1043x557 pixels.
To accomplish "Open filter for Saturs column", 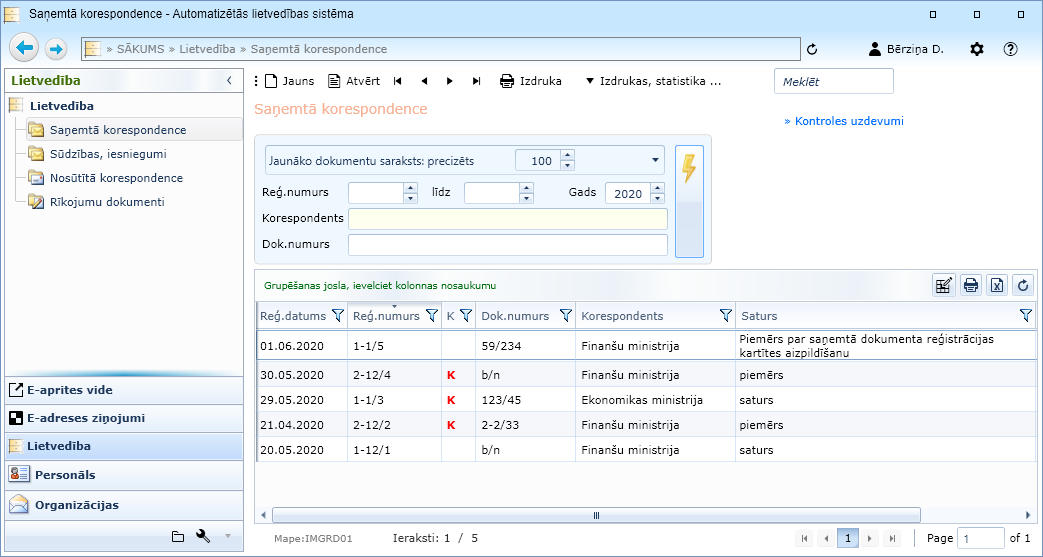I will pos(1025,316).
